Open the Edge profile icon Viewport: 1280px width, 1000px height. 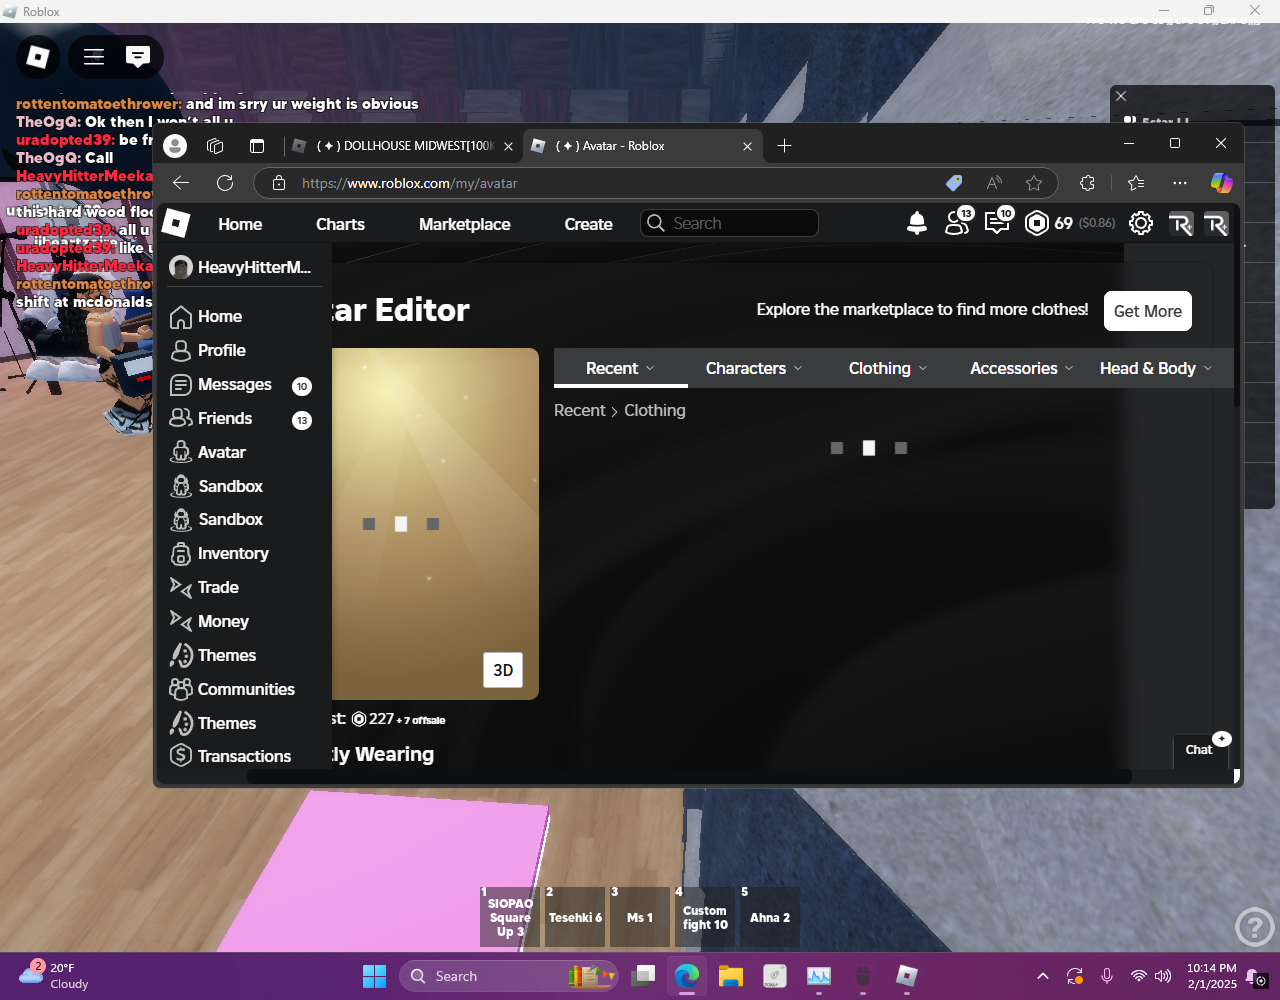click(175, 146)
